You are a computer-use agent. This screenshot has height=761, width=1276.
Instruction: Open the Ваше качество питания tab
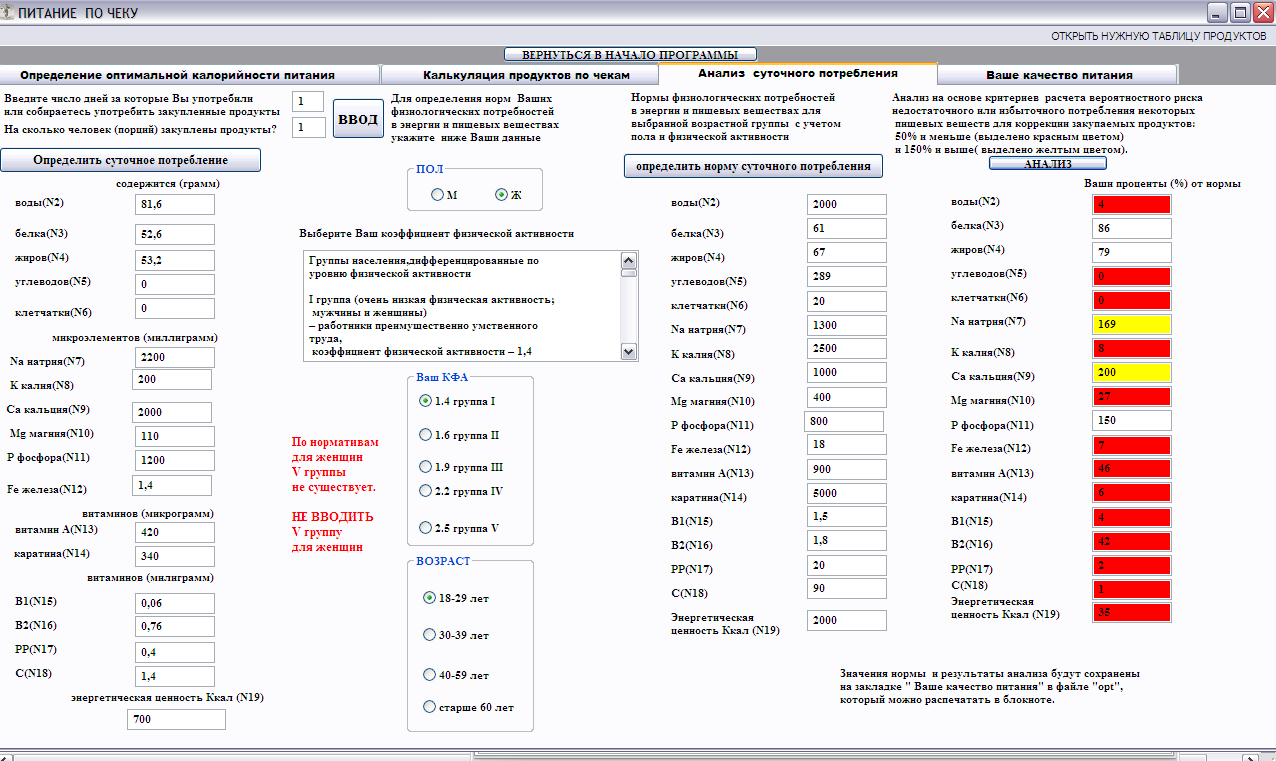click(1058, 75)
